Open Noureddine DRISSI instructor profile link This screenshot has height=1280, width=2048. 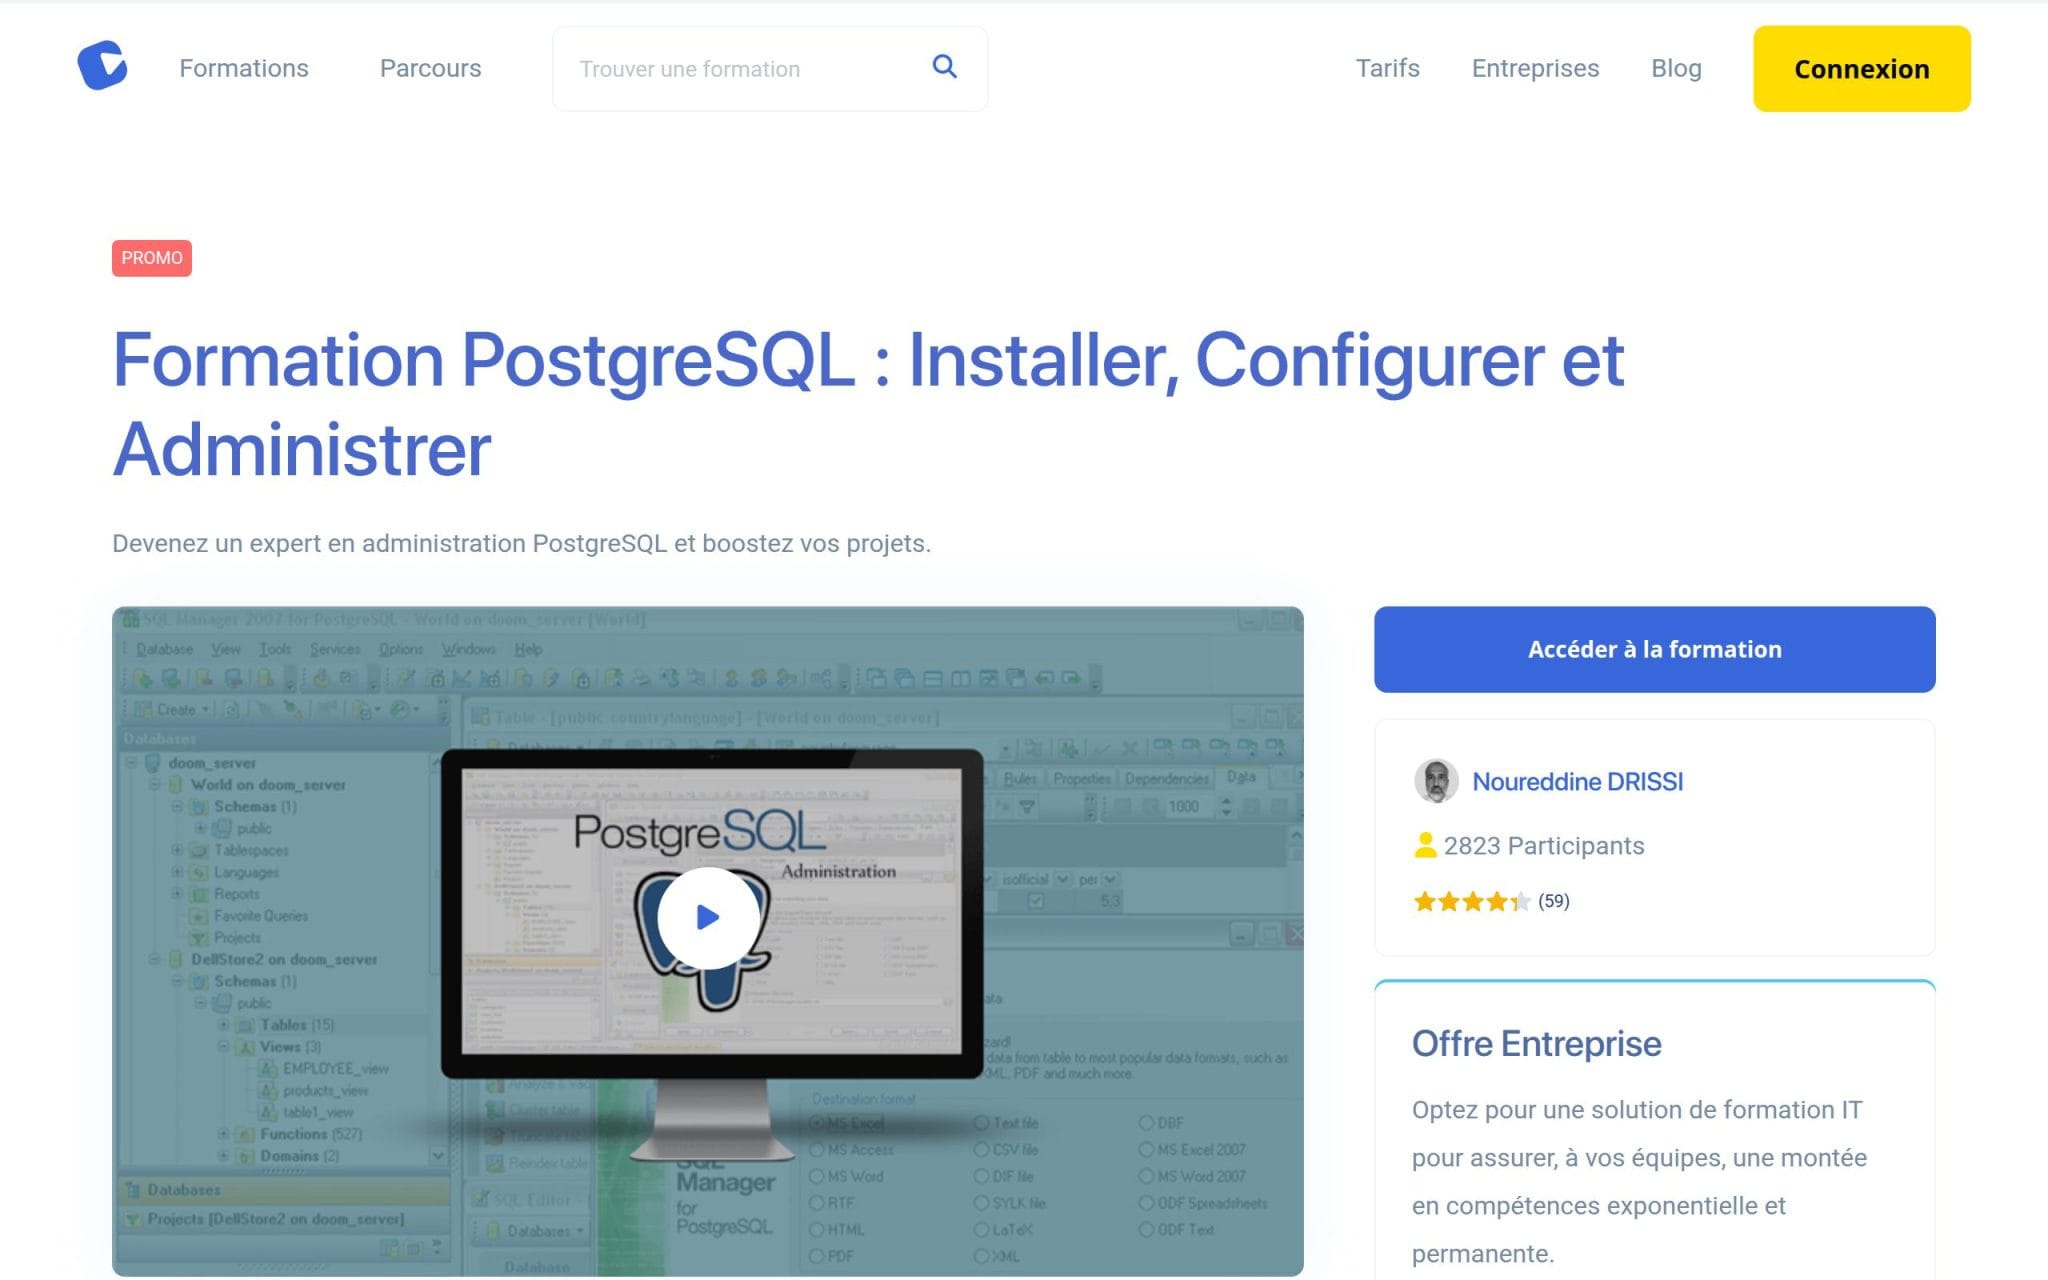pos(1577,781)
